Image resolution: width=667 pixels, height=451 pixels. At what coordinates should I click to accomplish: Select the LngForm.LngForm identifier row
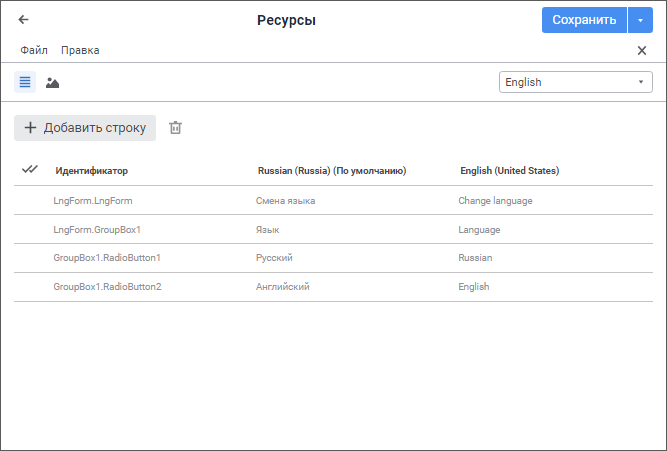(93, 201)
